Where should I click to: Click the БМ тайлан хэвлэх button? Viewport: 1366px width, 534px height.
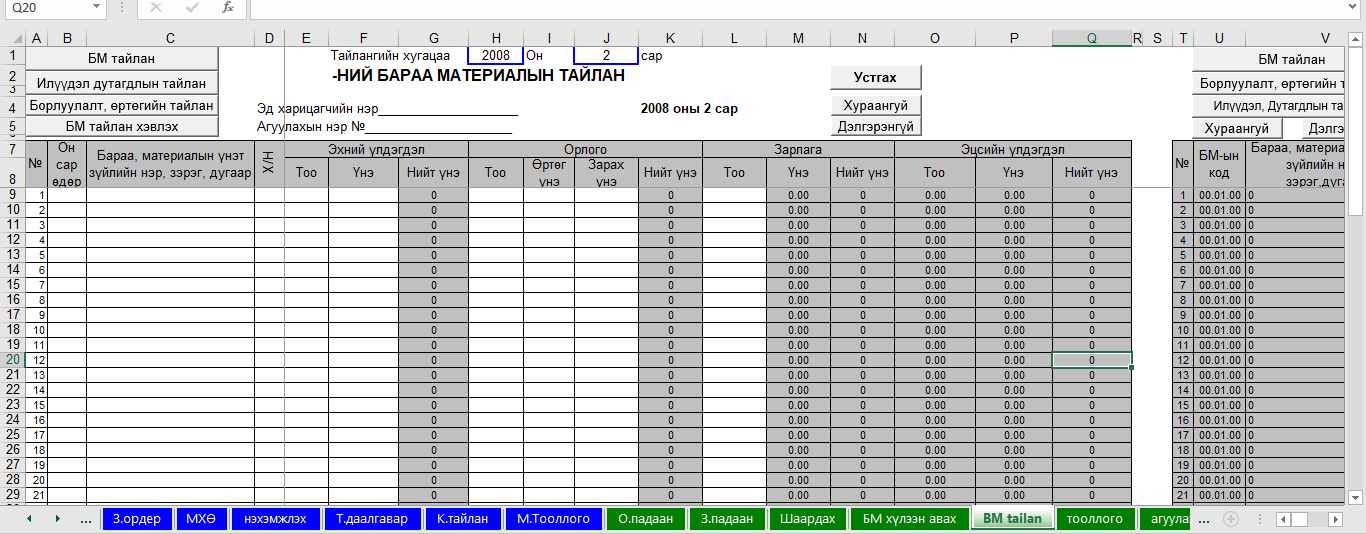click(x=121, y=126)
